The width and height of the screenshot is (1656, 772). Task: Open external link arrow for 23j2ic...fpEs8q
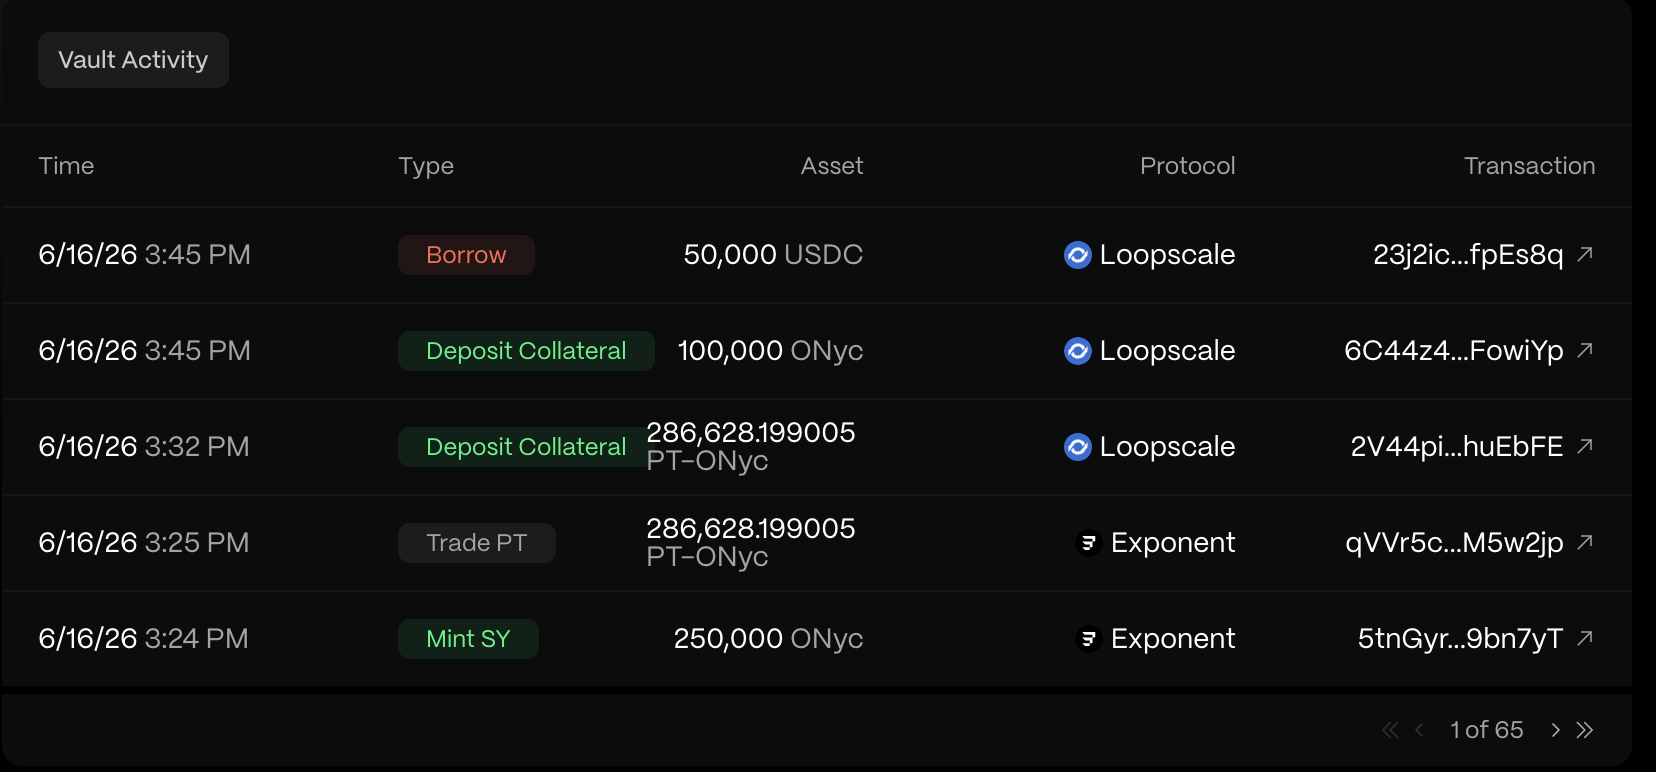tap(1585, 254)
